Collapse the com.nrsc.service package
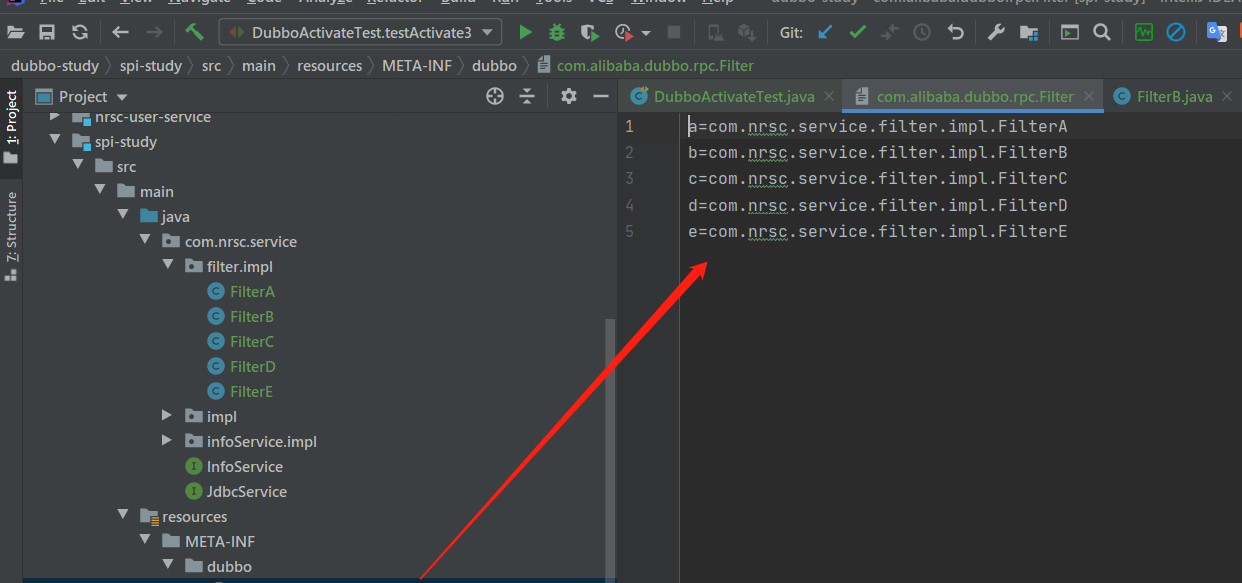1242x583 pixels. pyautogui.click(x=145, y=241)
